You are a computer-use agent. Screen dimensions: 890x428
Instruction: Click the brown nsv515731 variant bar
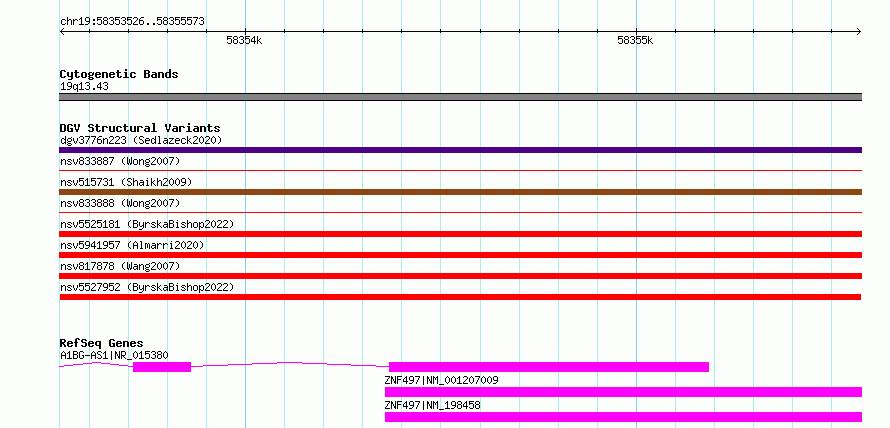pyautogui.click(x=460, y=192)
